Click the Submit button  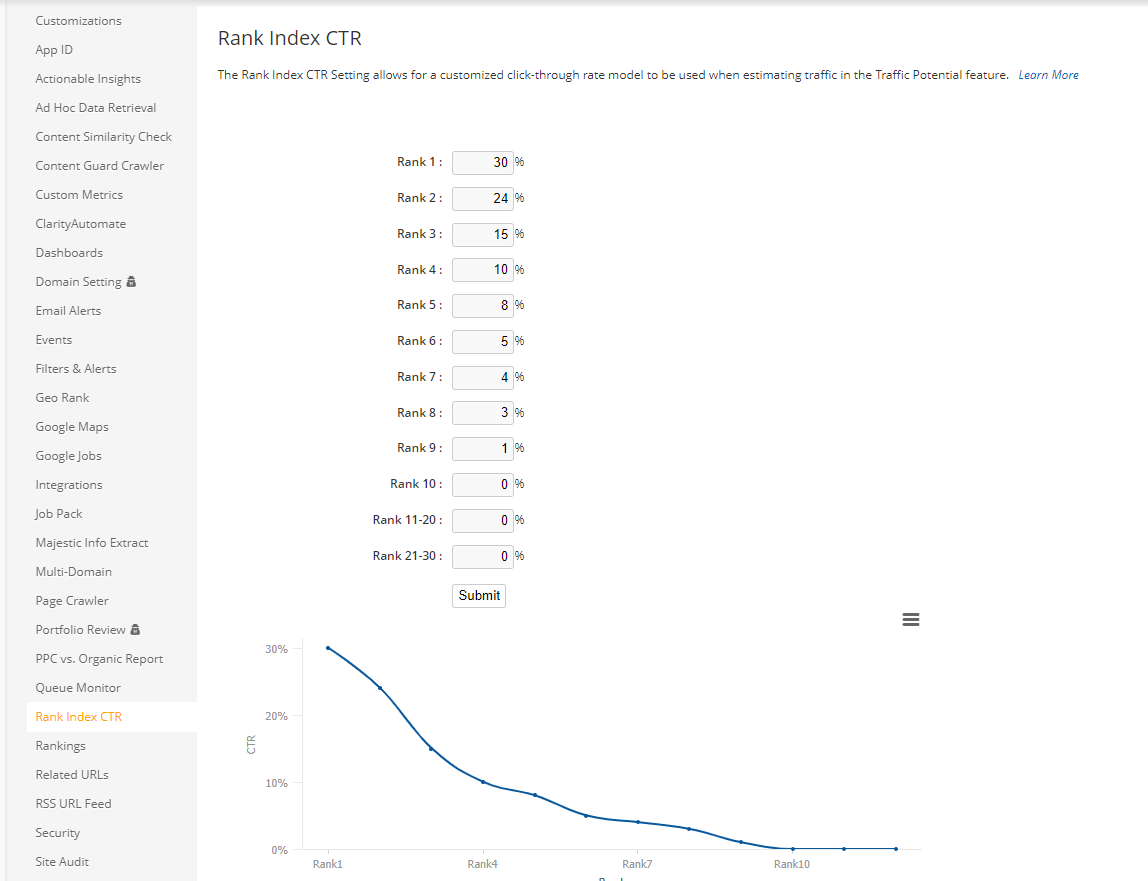pyautogui.click(x=479, y=596)
